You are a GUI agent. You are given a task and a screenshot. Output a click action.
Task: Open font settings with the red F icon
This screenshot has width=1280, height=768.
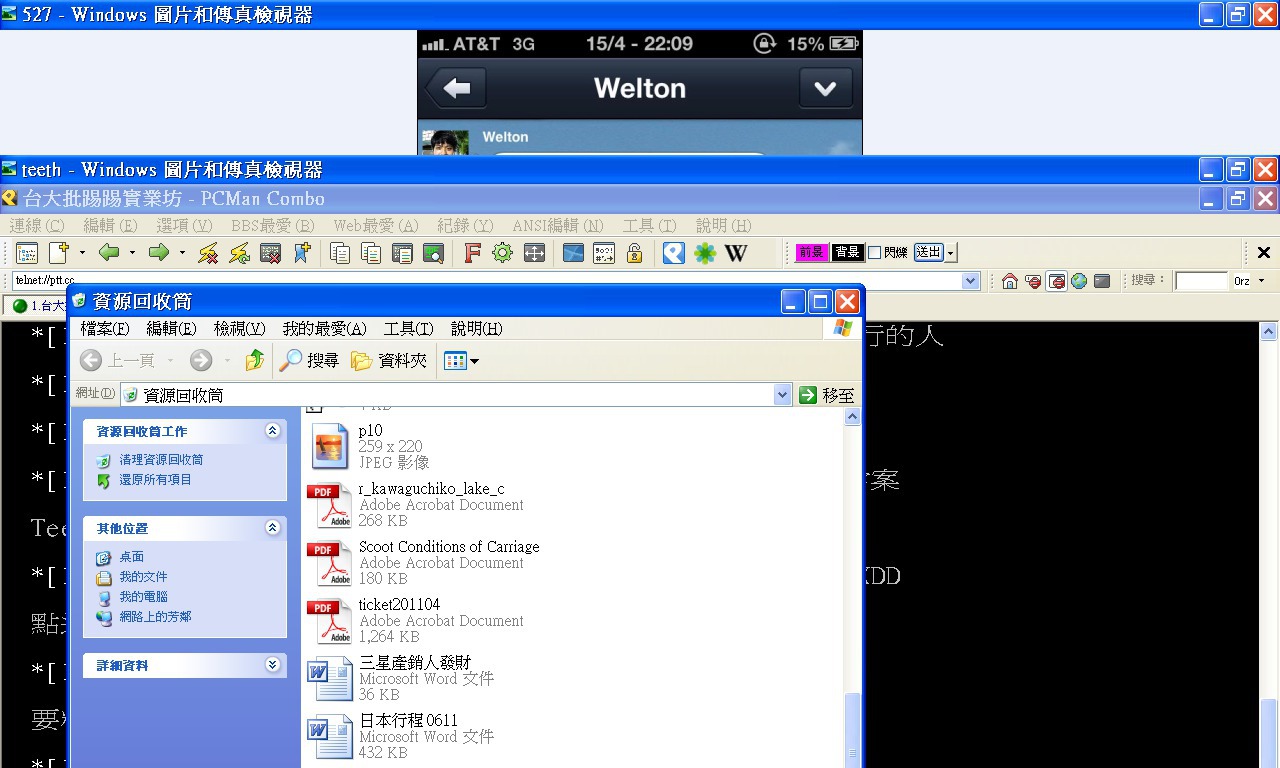472,253
